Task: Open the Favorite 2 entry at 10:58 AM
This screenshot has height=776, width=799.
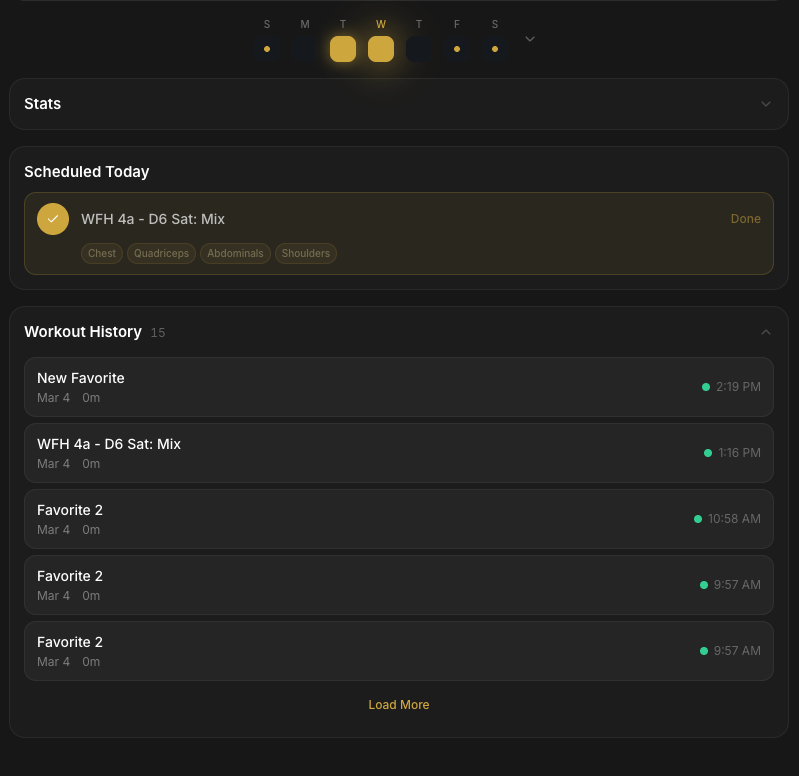Action: pos(398,519)
